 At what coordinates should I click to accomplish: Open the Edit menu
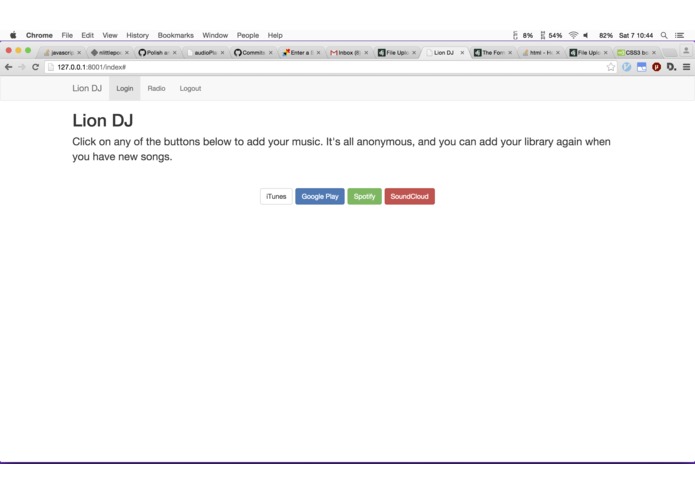(87, 35)
